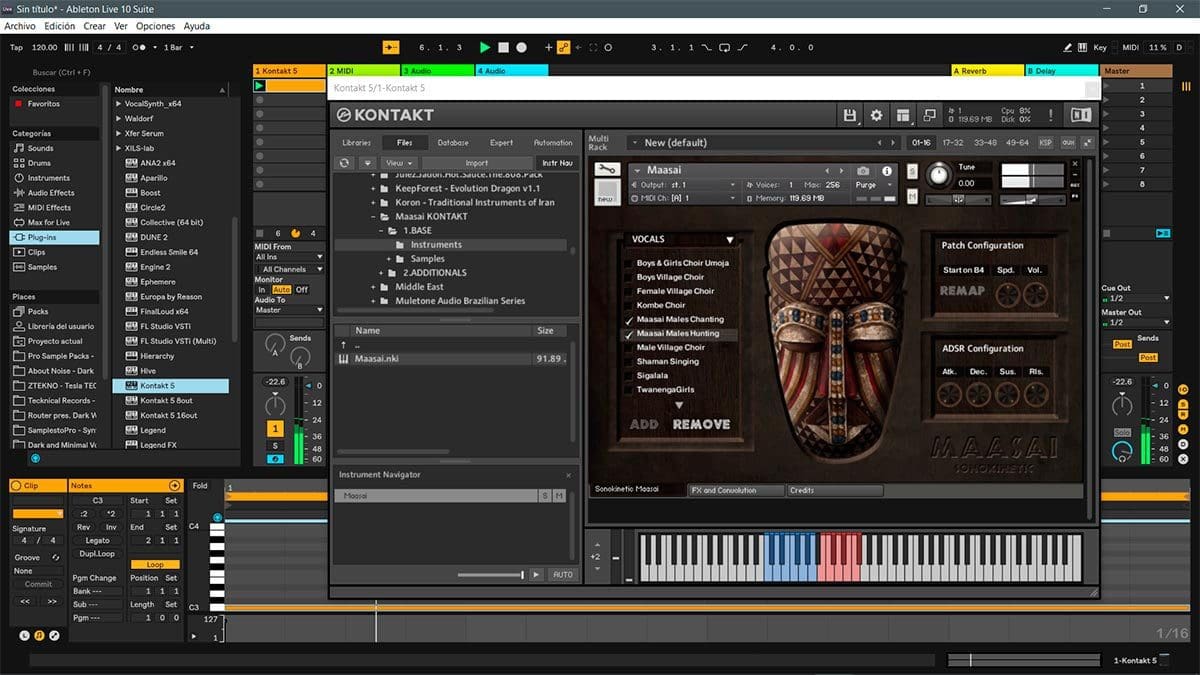Open the Ayuda menu

197,26
